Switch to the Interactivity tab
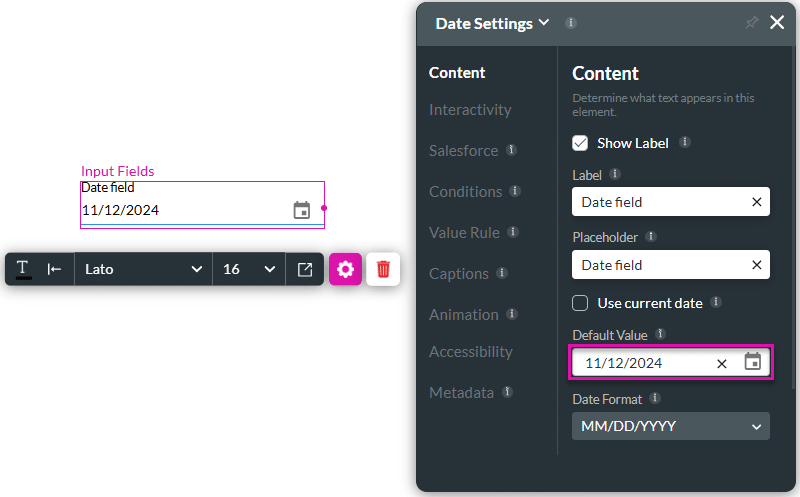The height and width of the screenshot is (497, 800). point(470,110)
